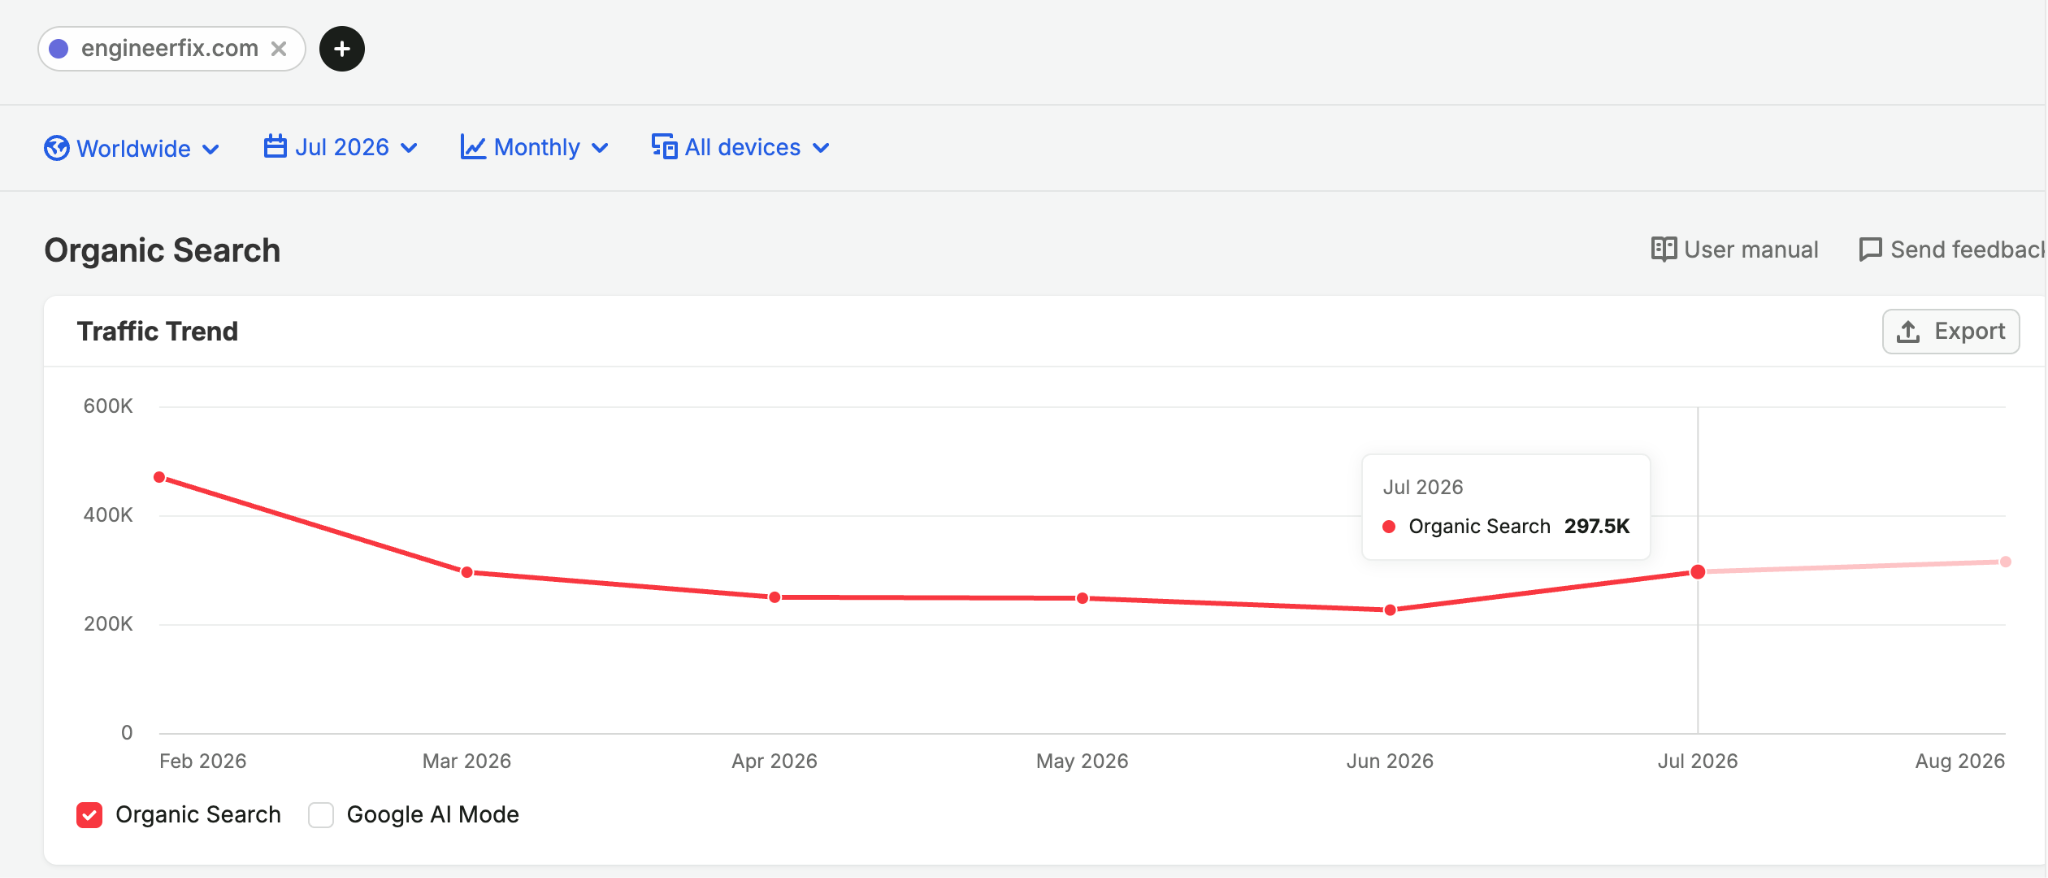The image size is (2048, 878).
Task: Open the User manual link
Action: pos(1735,249)
